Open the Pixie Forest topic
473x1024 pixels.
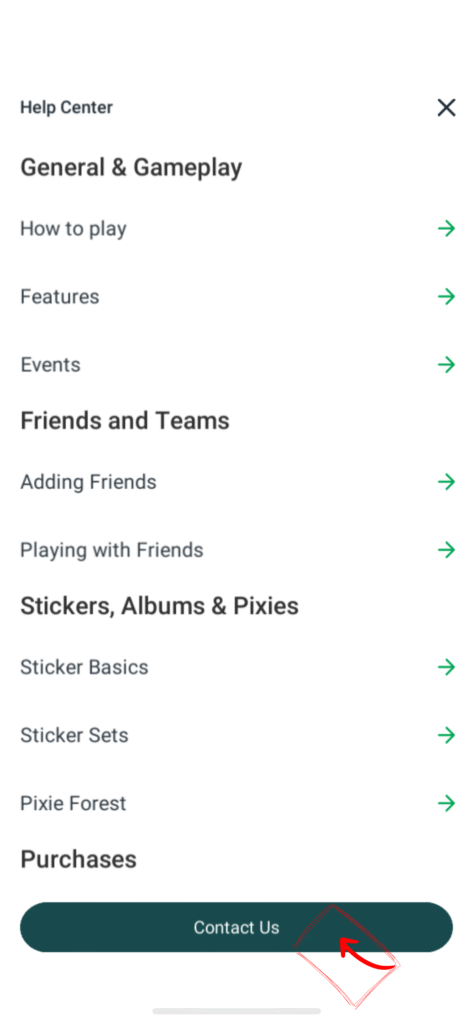(236, 803)
